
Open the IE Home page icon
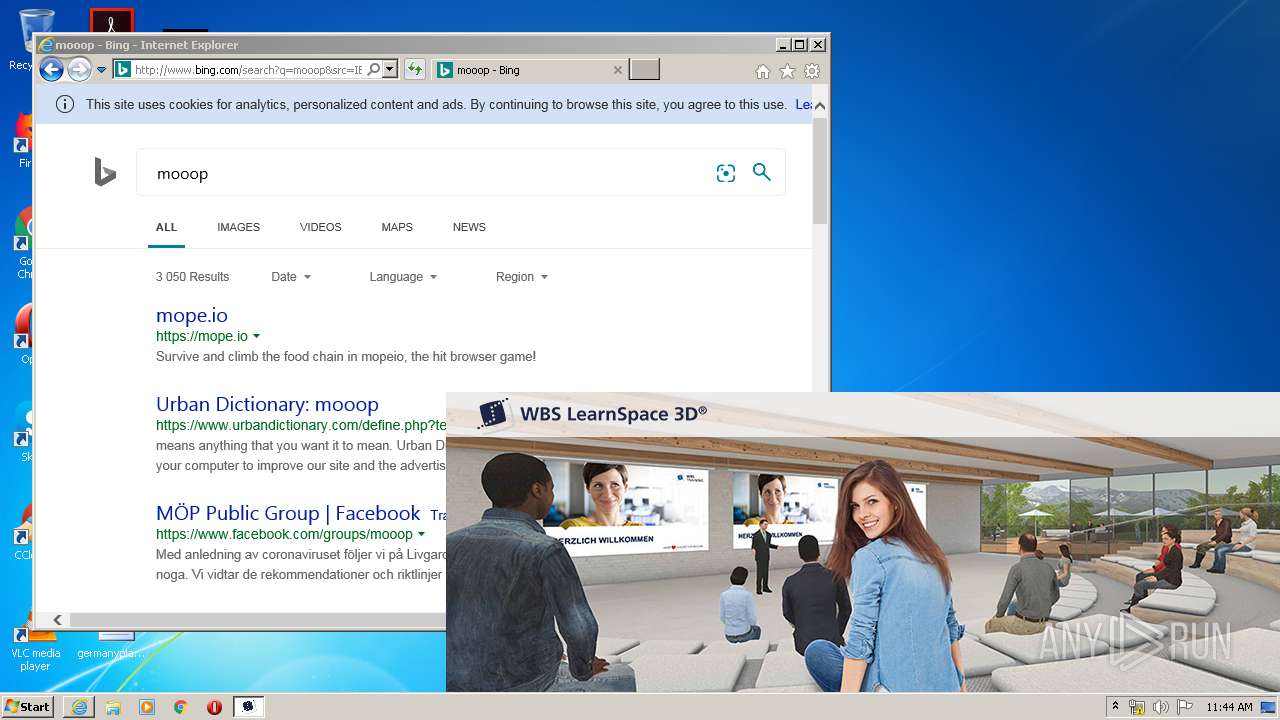click(763, 71)
